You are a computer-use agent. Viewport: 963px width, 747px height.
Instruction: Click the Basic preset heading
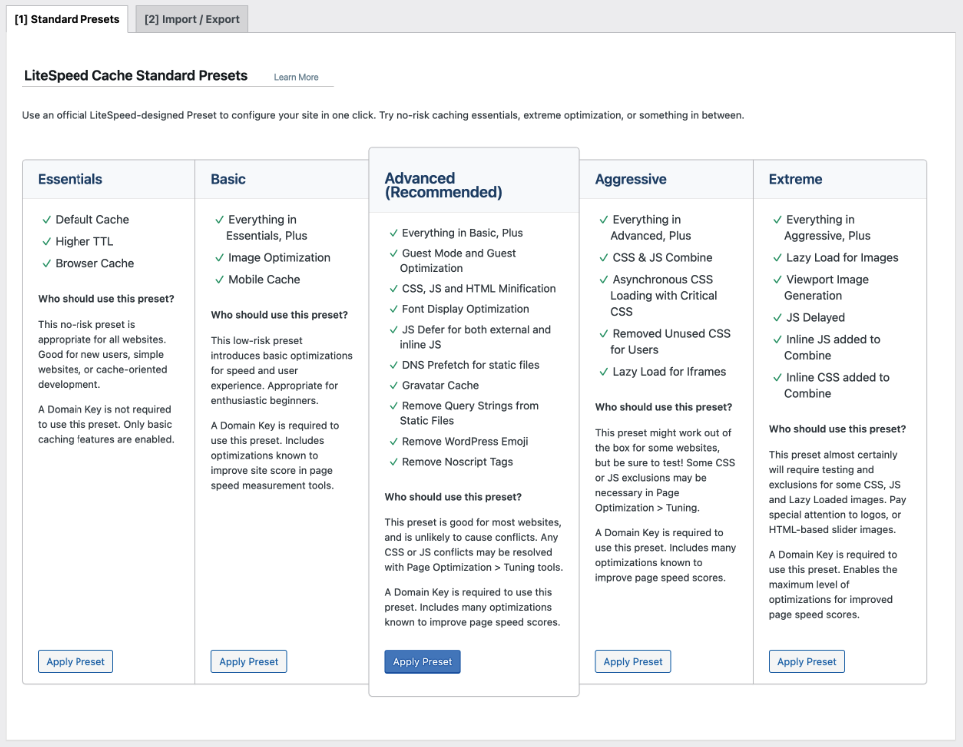click(228, 179)
